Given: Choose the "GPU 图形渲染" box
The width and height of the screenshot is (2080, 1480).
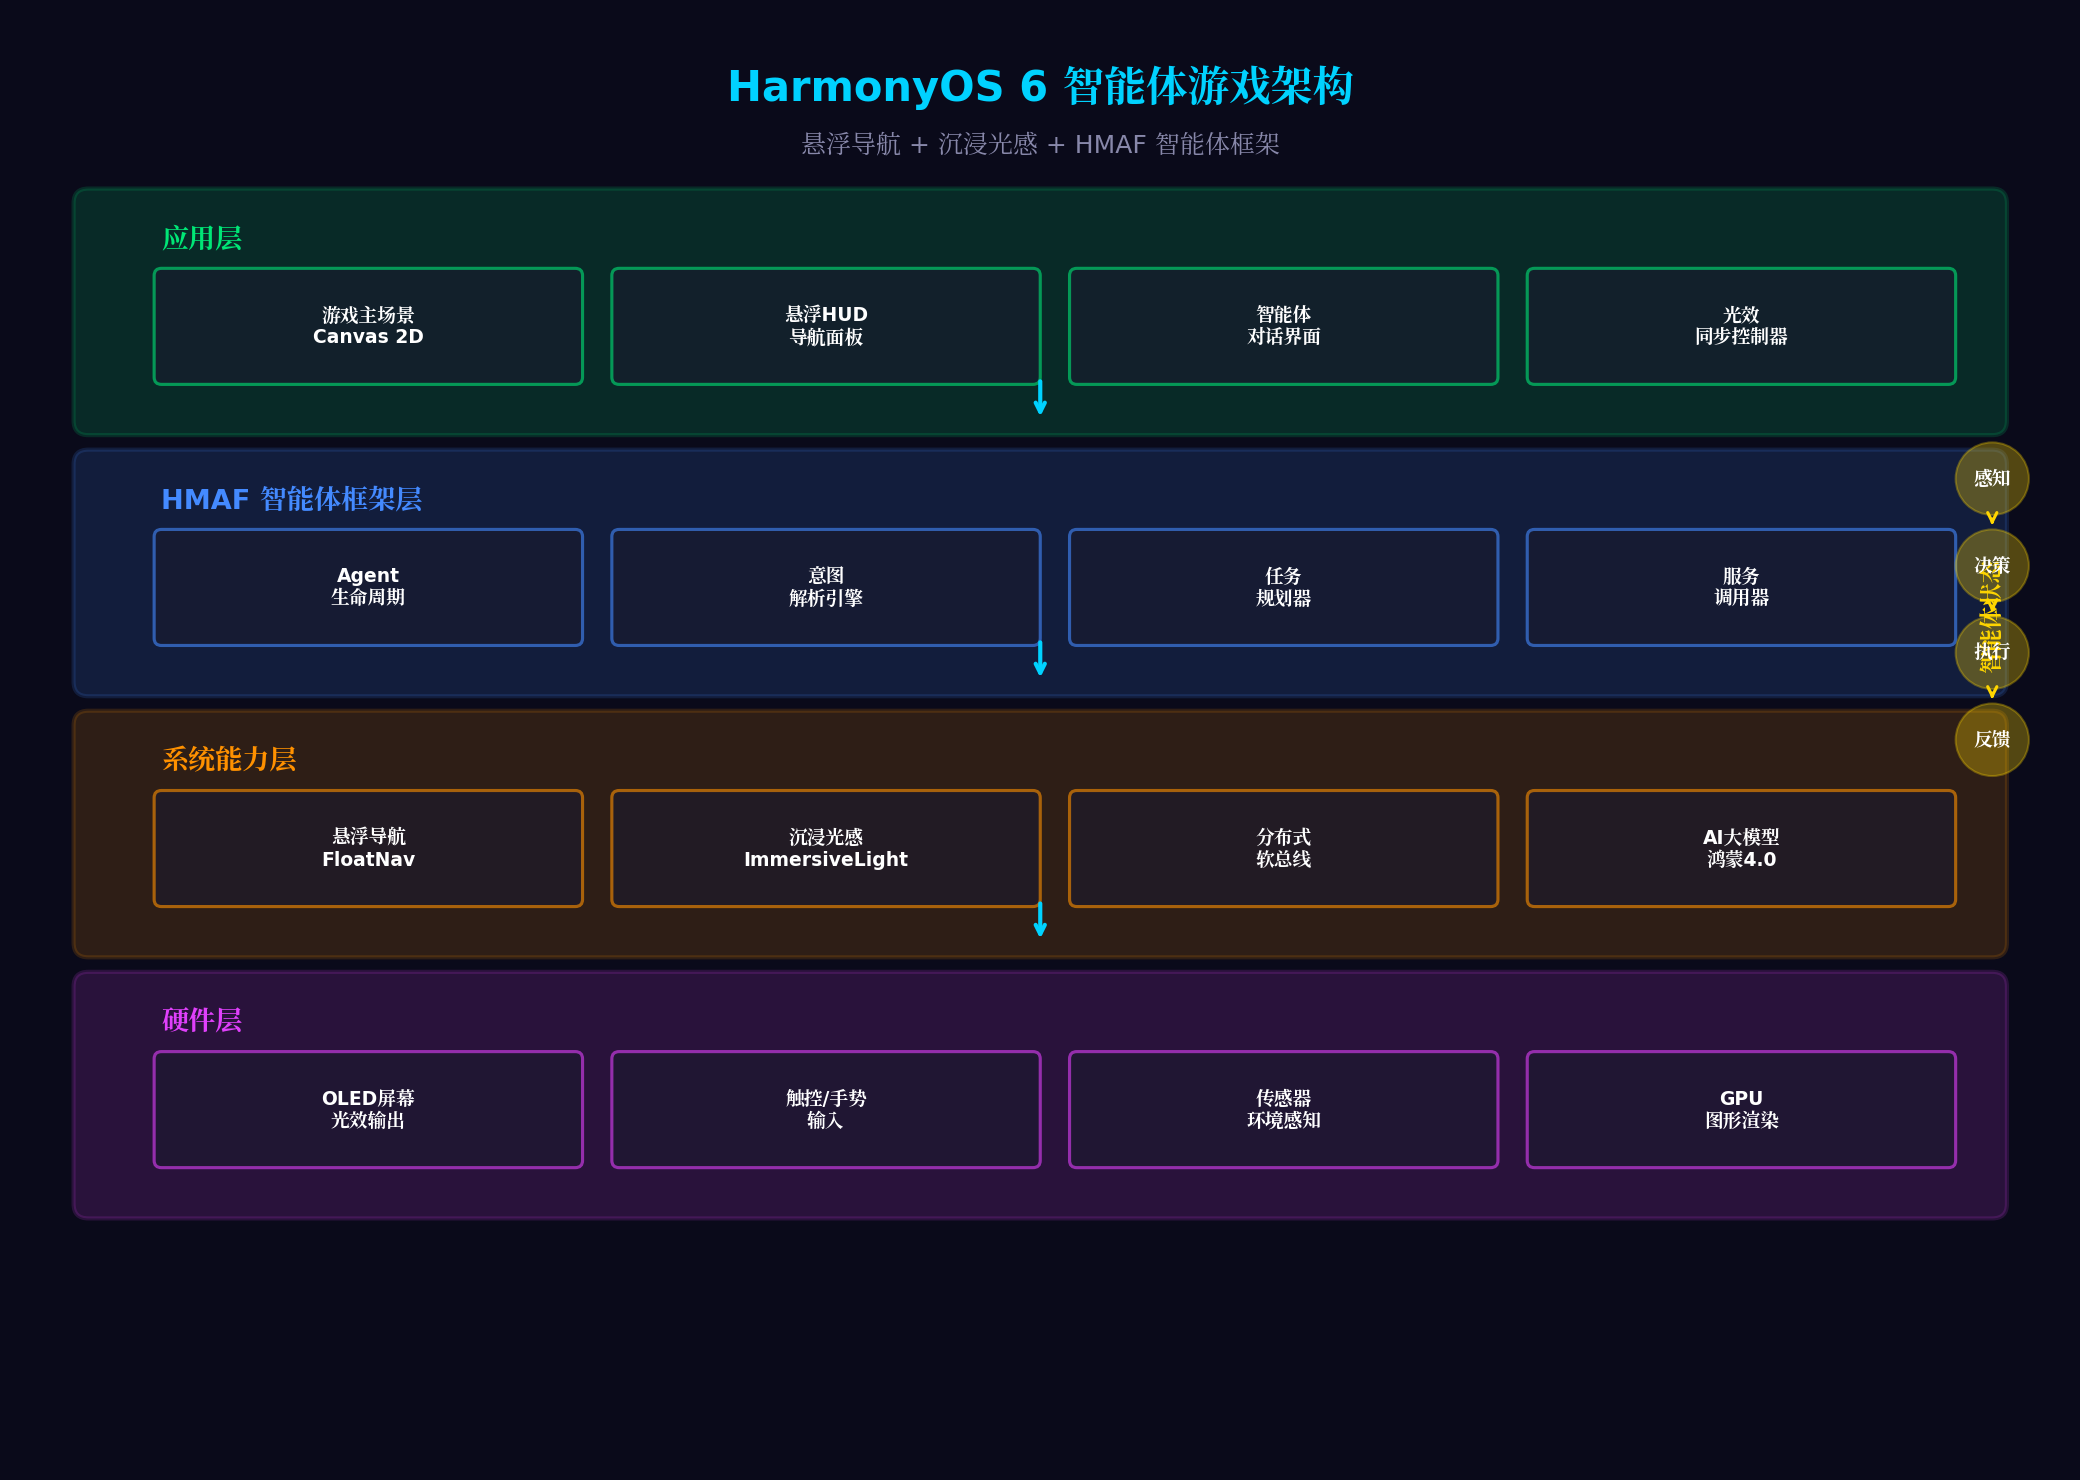Looking at the screenshot, I should 1741,1109.
